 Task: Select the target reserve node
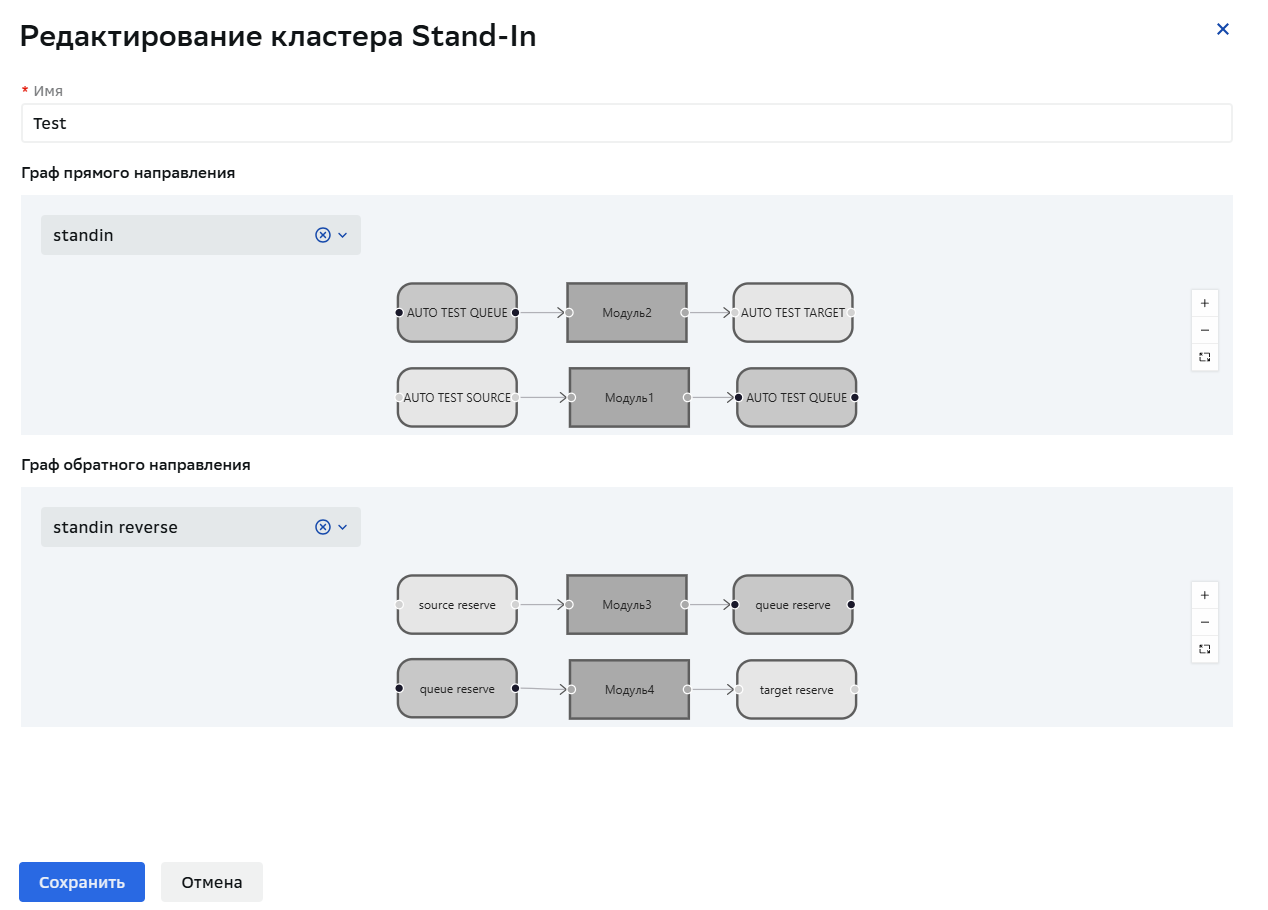pyautogui.click(x=797, y=690)
